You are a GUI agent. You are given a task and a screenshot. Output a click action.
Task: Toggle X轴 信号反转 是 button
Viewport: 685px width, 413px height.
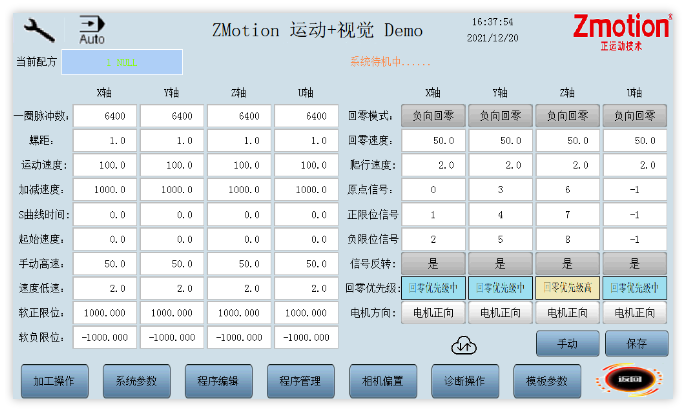click(433, 264)
